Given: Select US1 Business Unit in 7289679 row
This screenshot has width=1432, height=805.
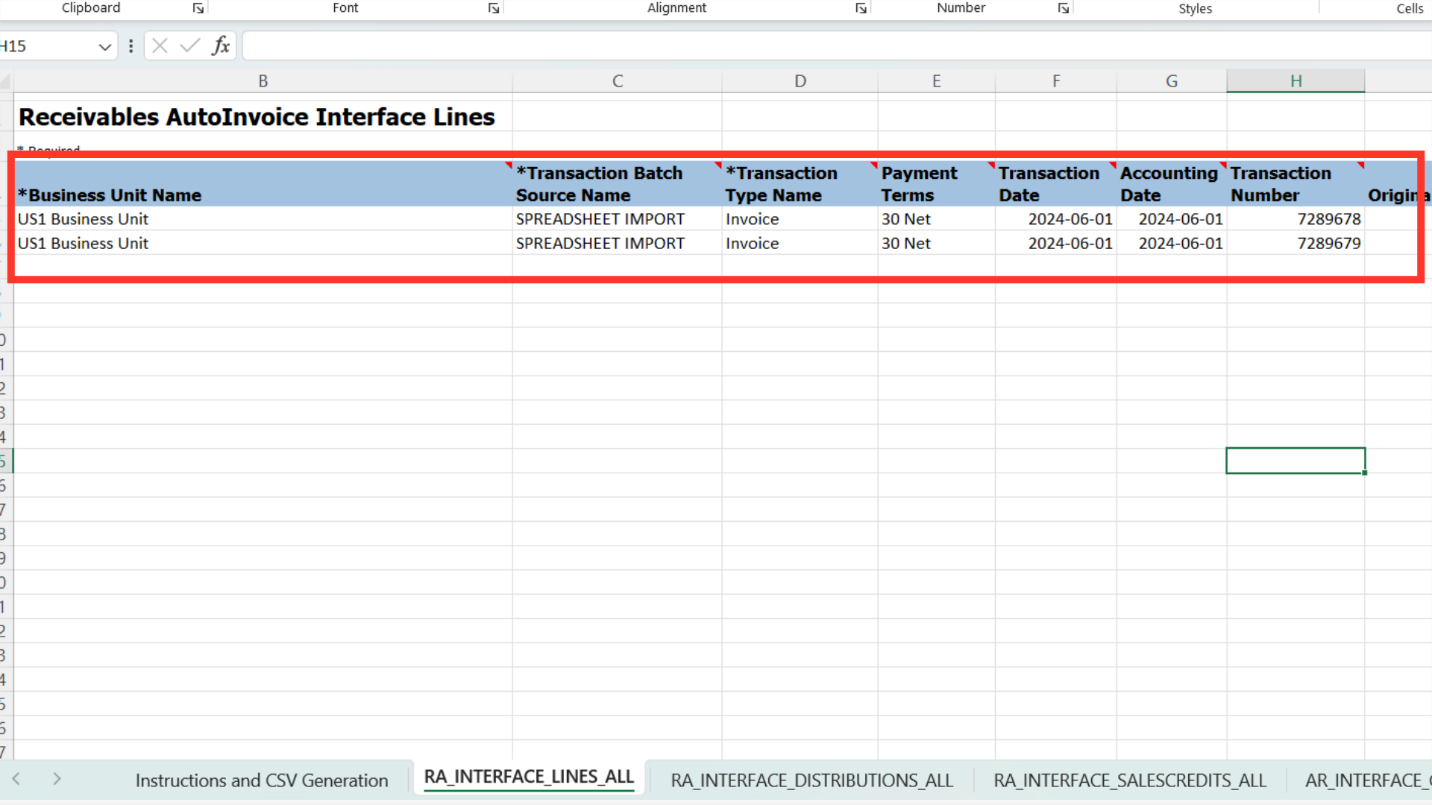Looking at the screenshot, I should point(263,243).
